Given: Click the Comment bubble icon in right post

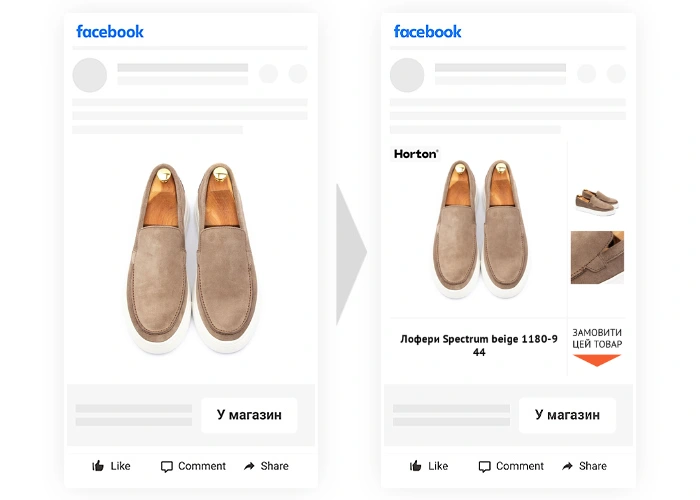Looking at the screenshot, I should click(x=485, y=466).
